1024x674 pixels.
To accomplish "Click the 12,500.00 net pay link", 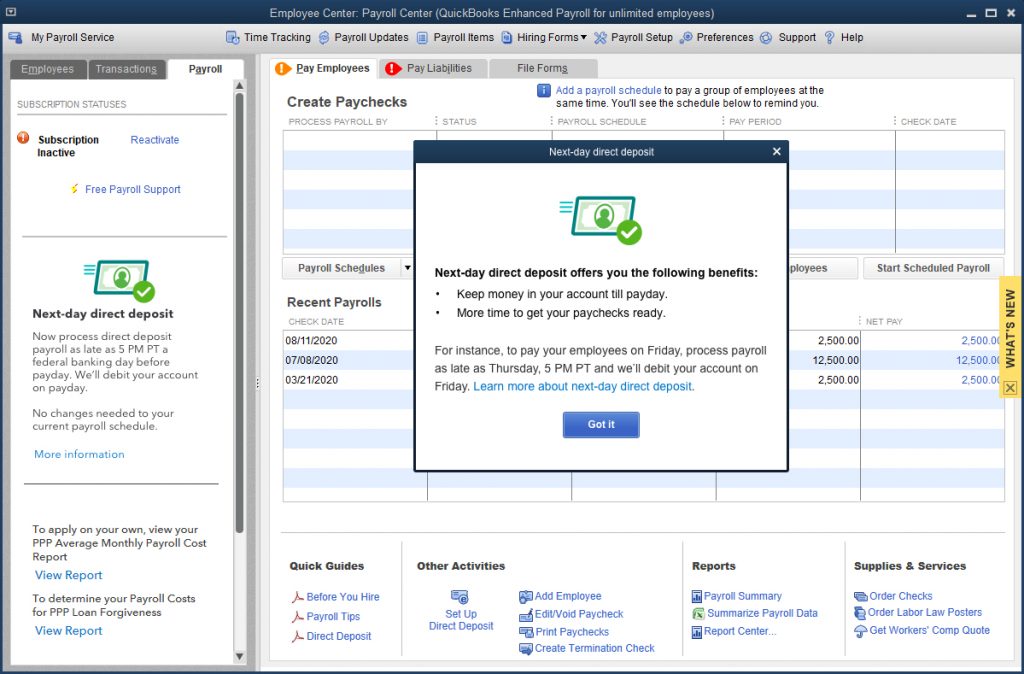I will (980, 360).
